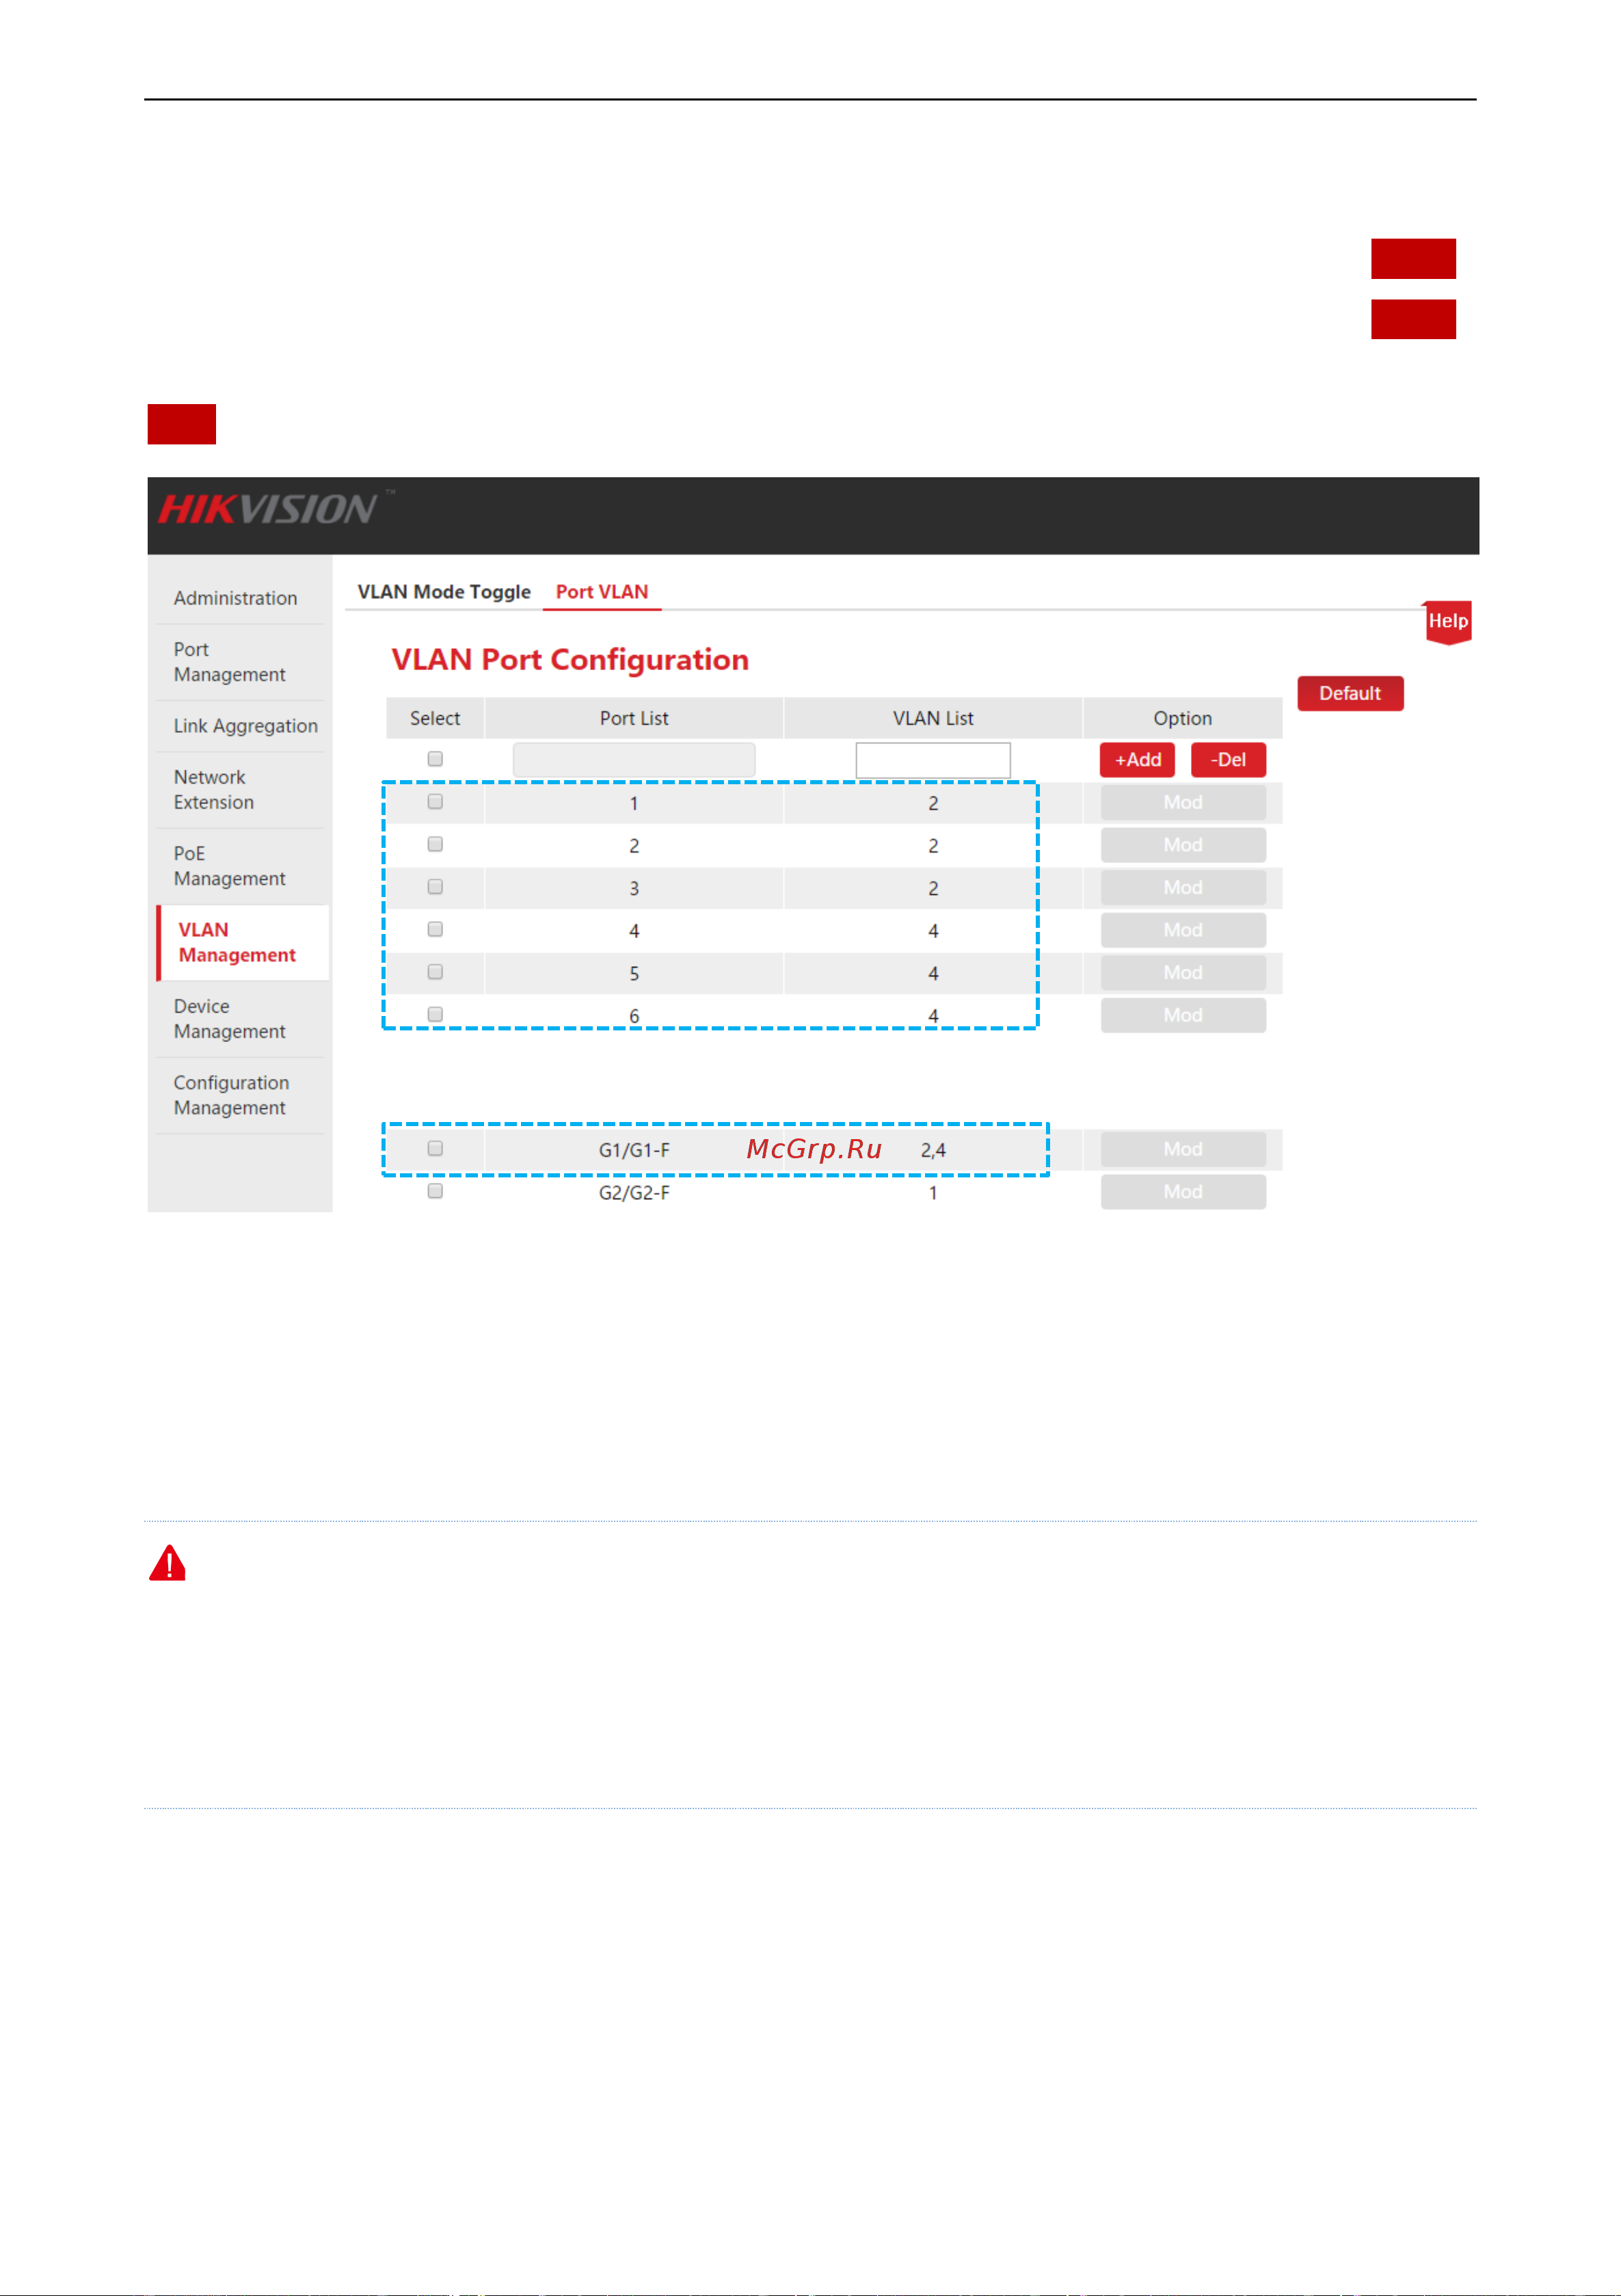Click Mod button for port 4

(1183, 930)
